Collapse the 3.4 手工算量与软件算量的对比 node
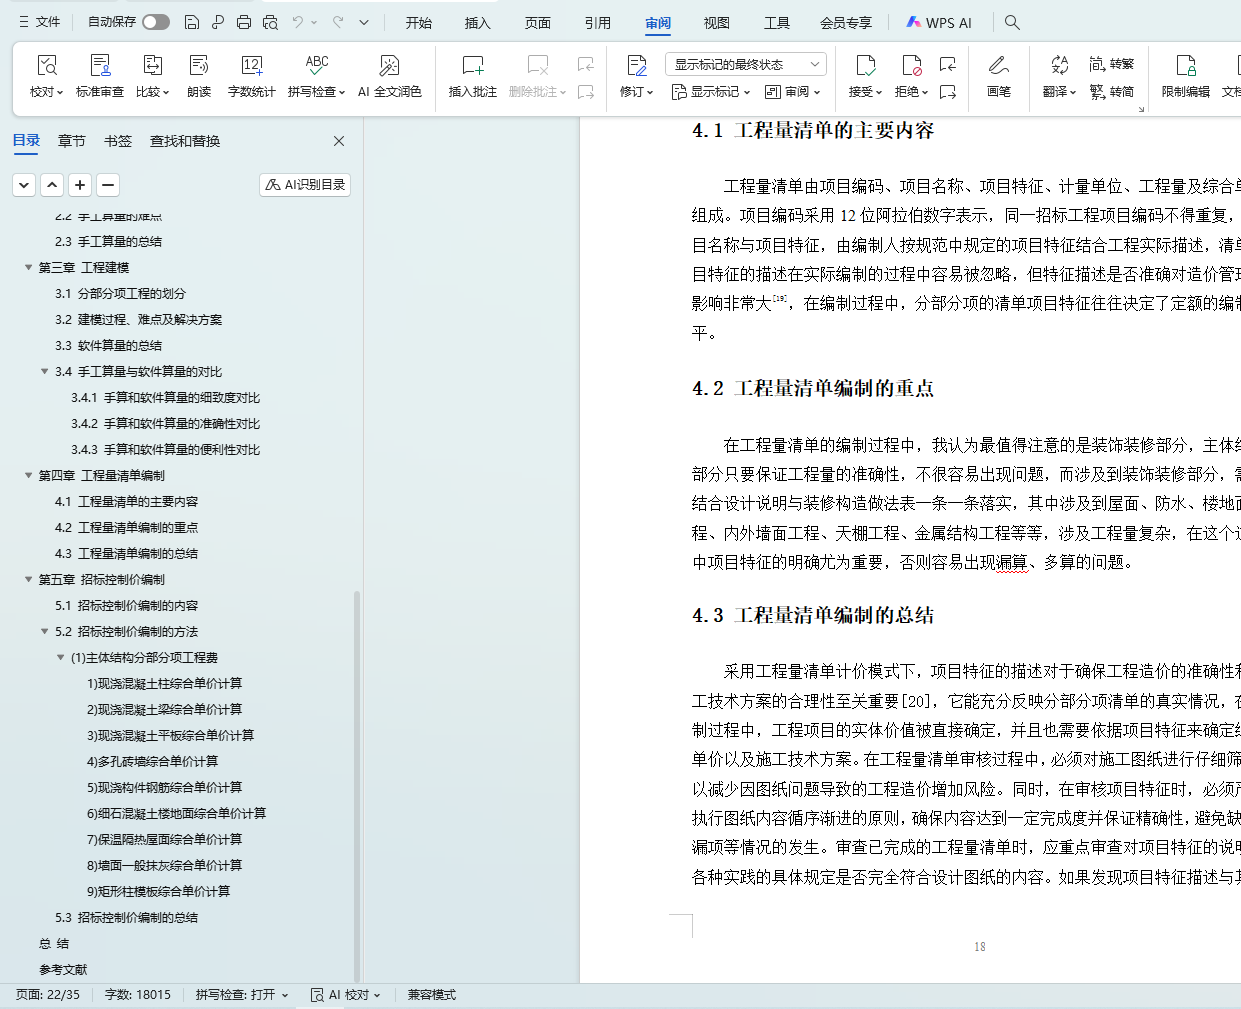Viewport: 1241px width, 1009px height. pyautogui.click(x=44, y=371)
